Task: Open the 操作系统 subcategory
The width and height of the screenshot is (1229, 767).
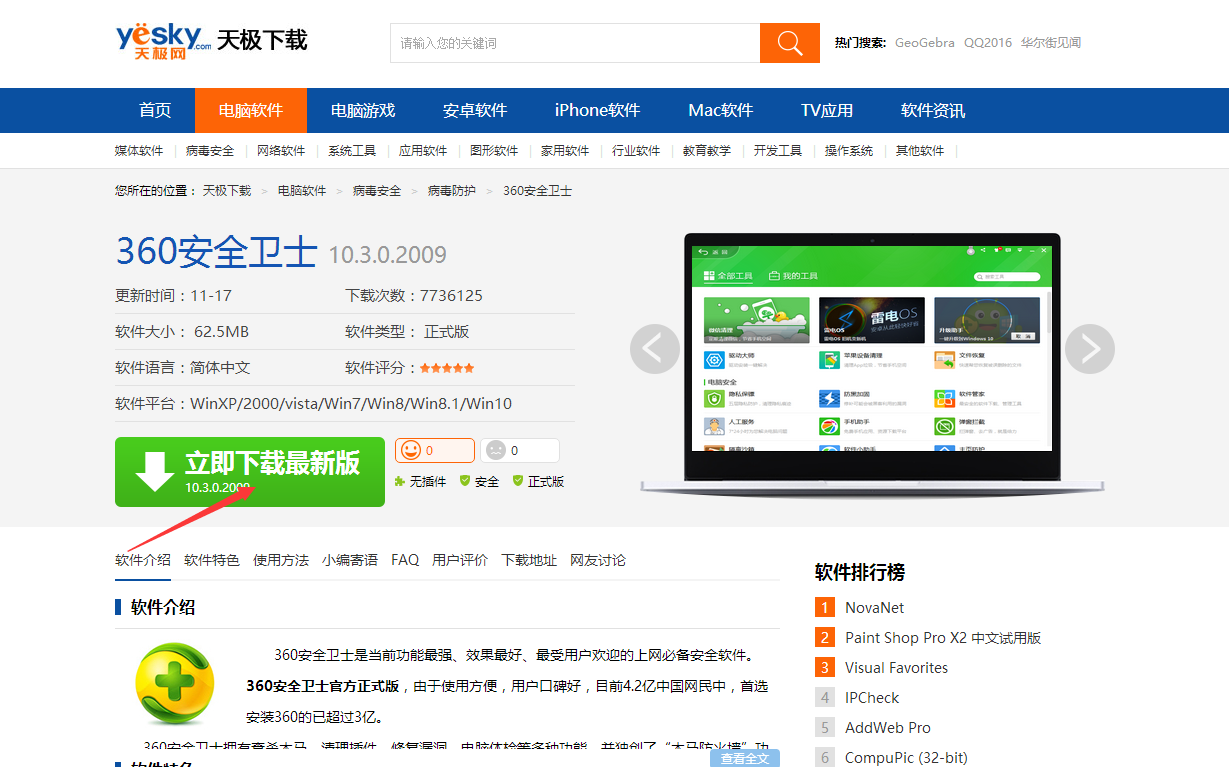Action: point(849,151)
